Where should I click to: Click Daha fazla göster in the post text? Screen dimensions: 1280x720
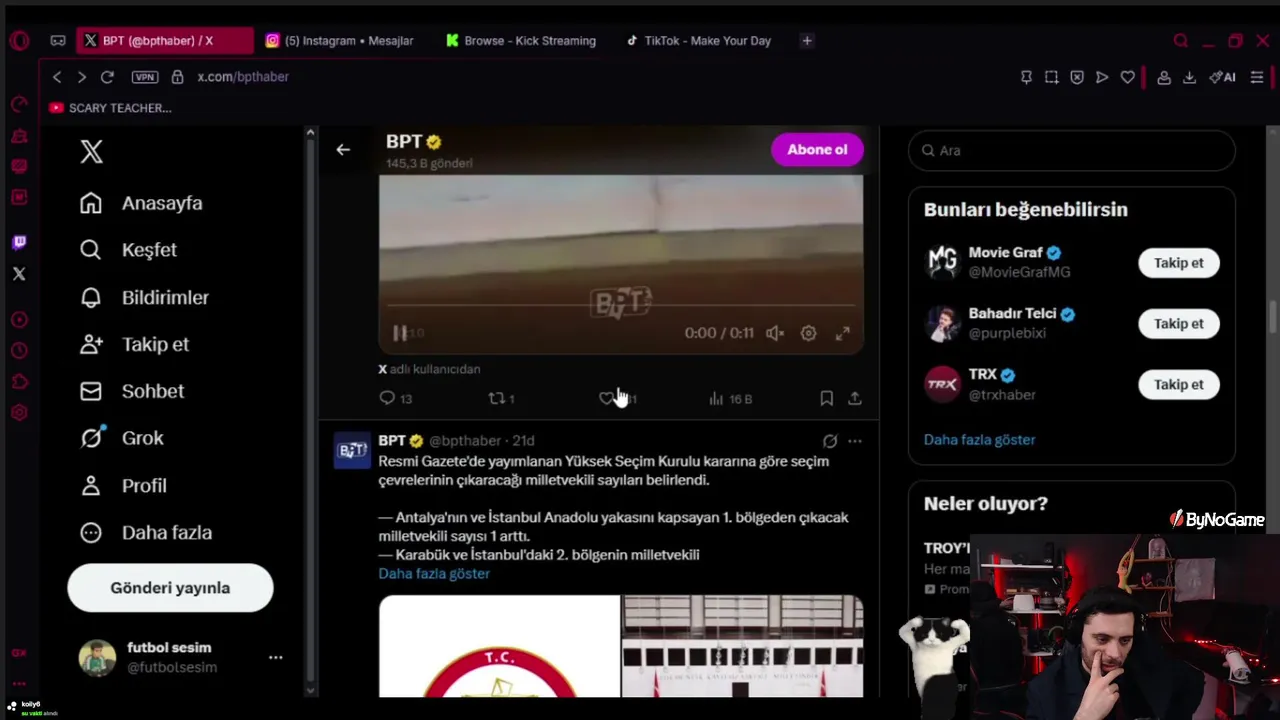pos(434,573)
